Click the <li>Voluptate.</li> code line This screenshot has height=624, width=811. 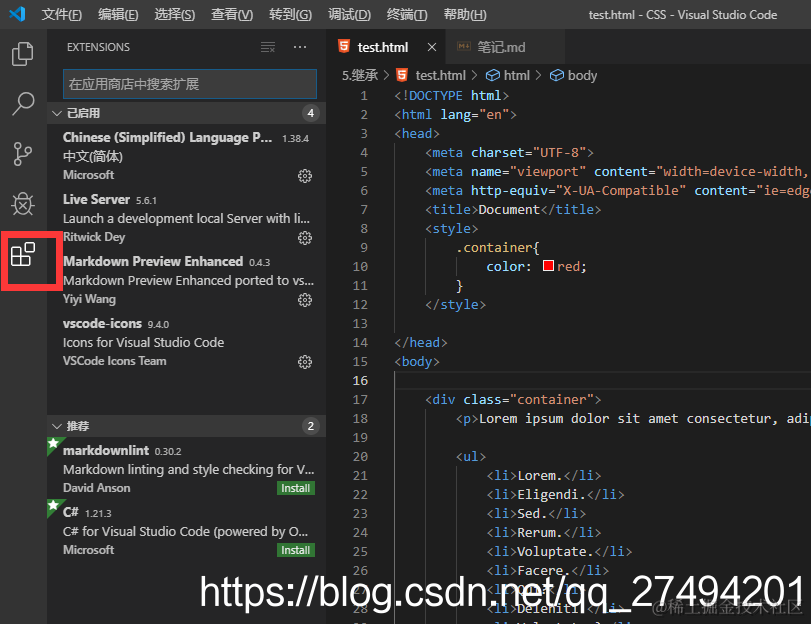click(559, 552)
